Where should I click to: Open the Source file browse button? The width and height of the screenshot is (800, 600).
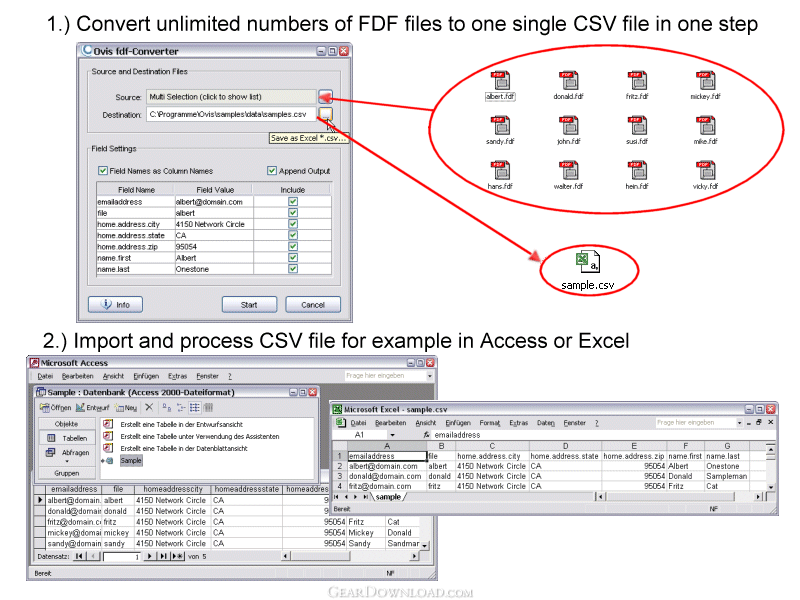coord(325,96)
